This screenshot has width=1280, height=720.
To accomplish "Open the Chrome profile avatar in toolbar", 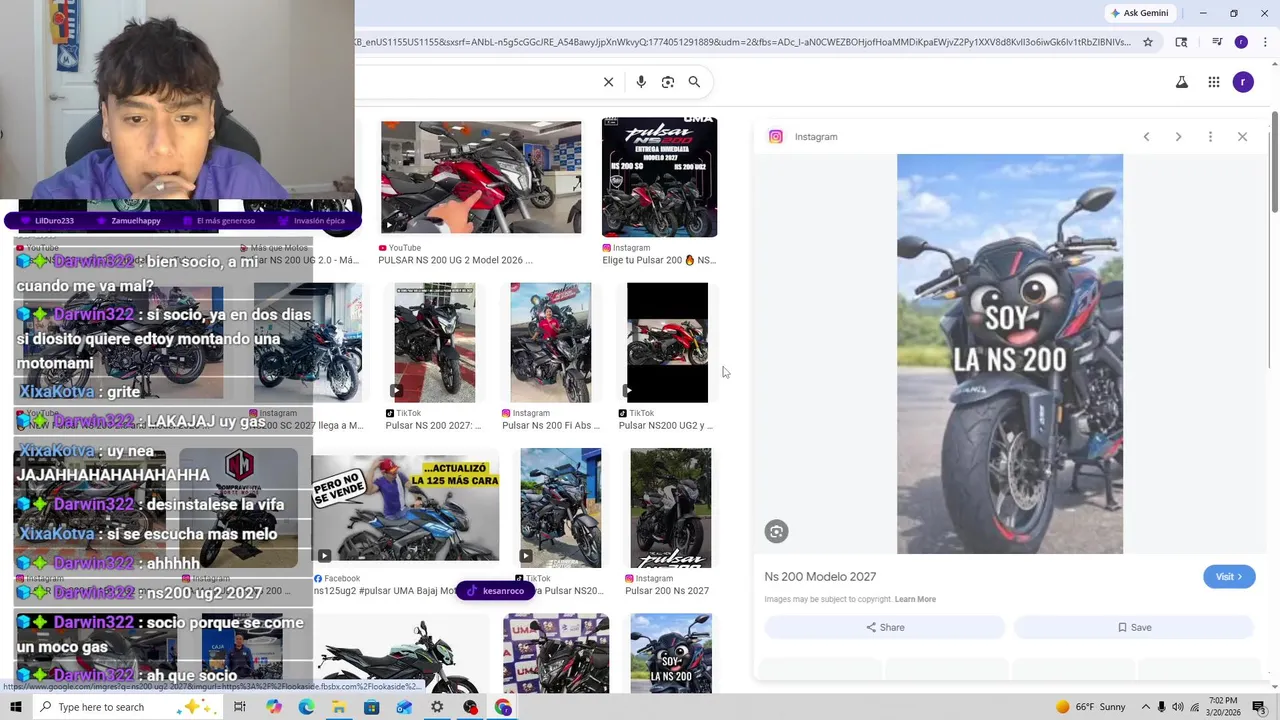I will coord(1241,42).
